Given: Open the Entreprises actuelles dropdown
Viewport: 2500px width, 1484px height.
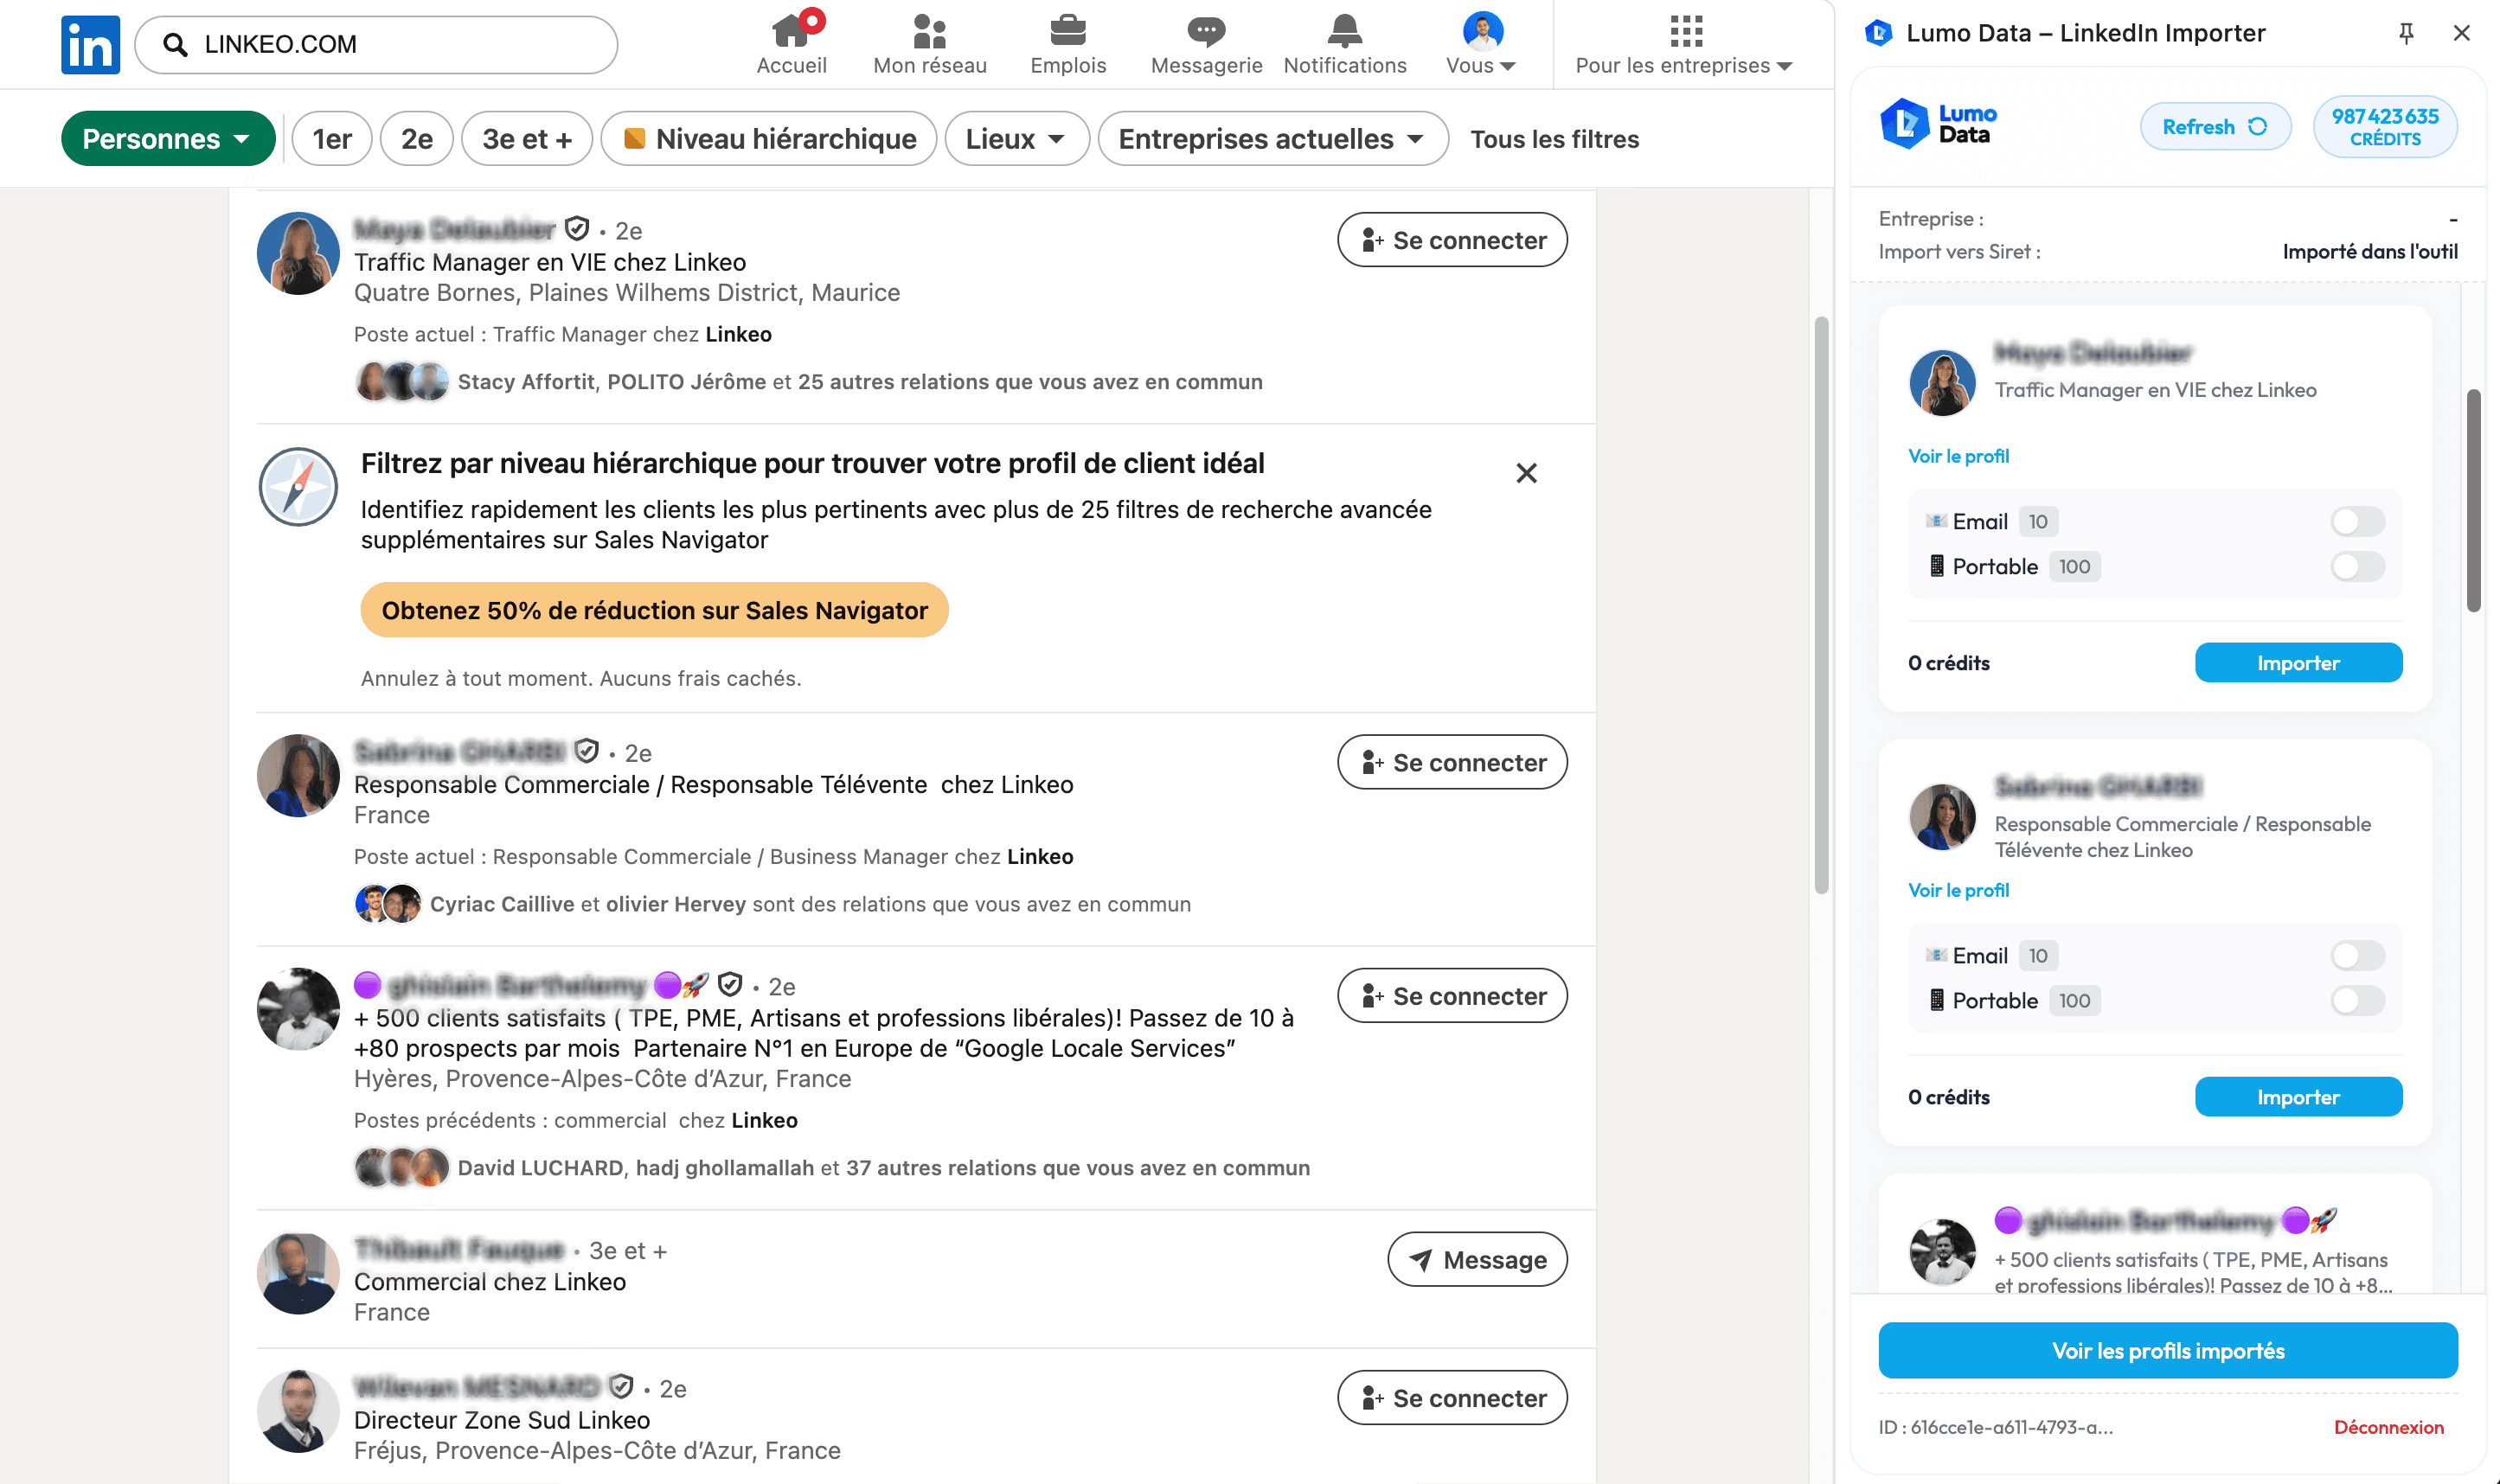Looking at the screenshot, I should tap(1272, 138).
